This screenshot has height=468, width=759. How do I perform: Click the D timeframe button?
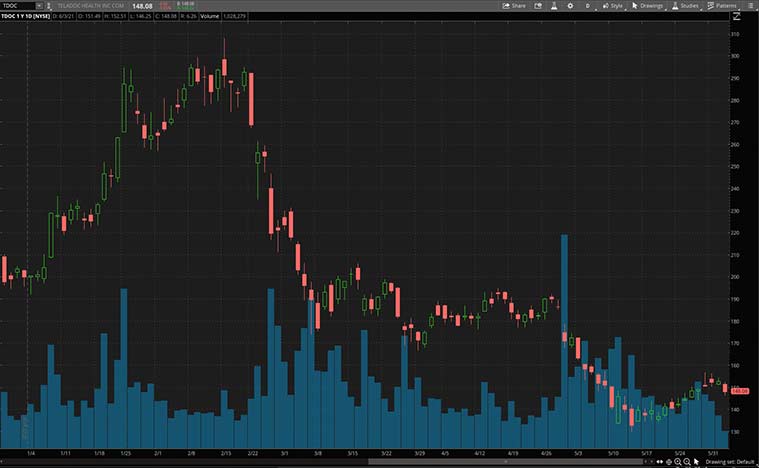(x=587, y=6)
